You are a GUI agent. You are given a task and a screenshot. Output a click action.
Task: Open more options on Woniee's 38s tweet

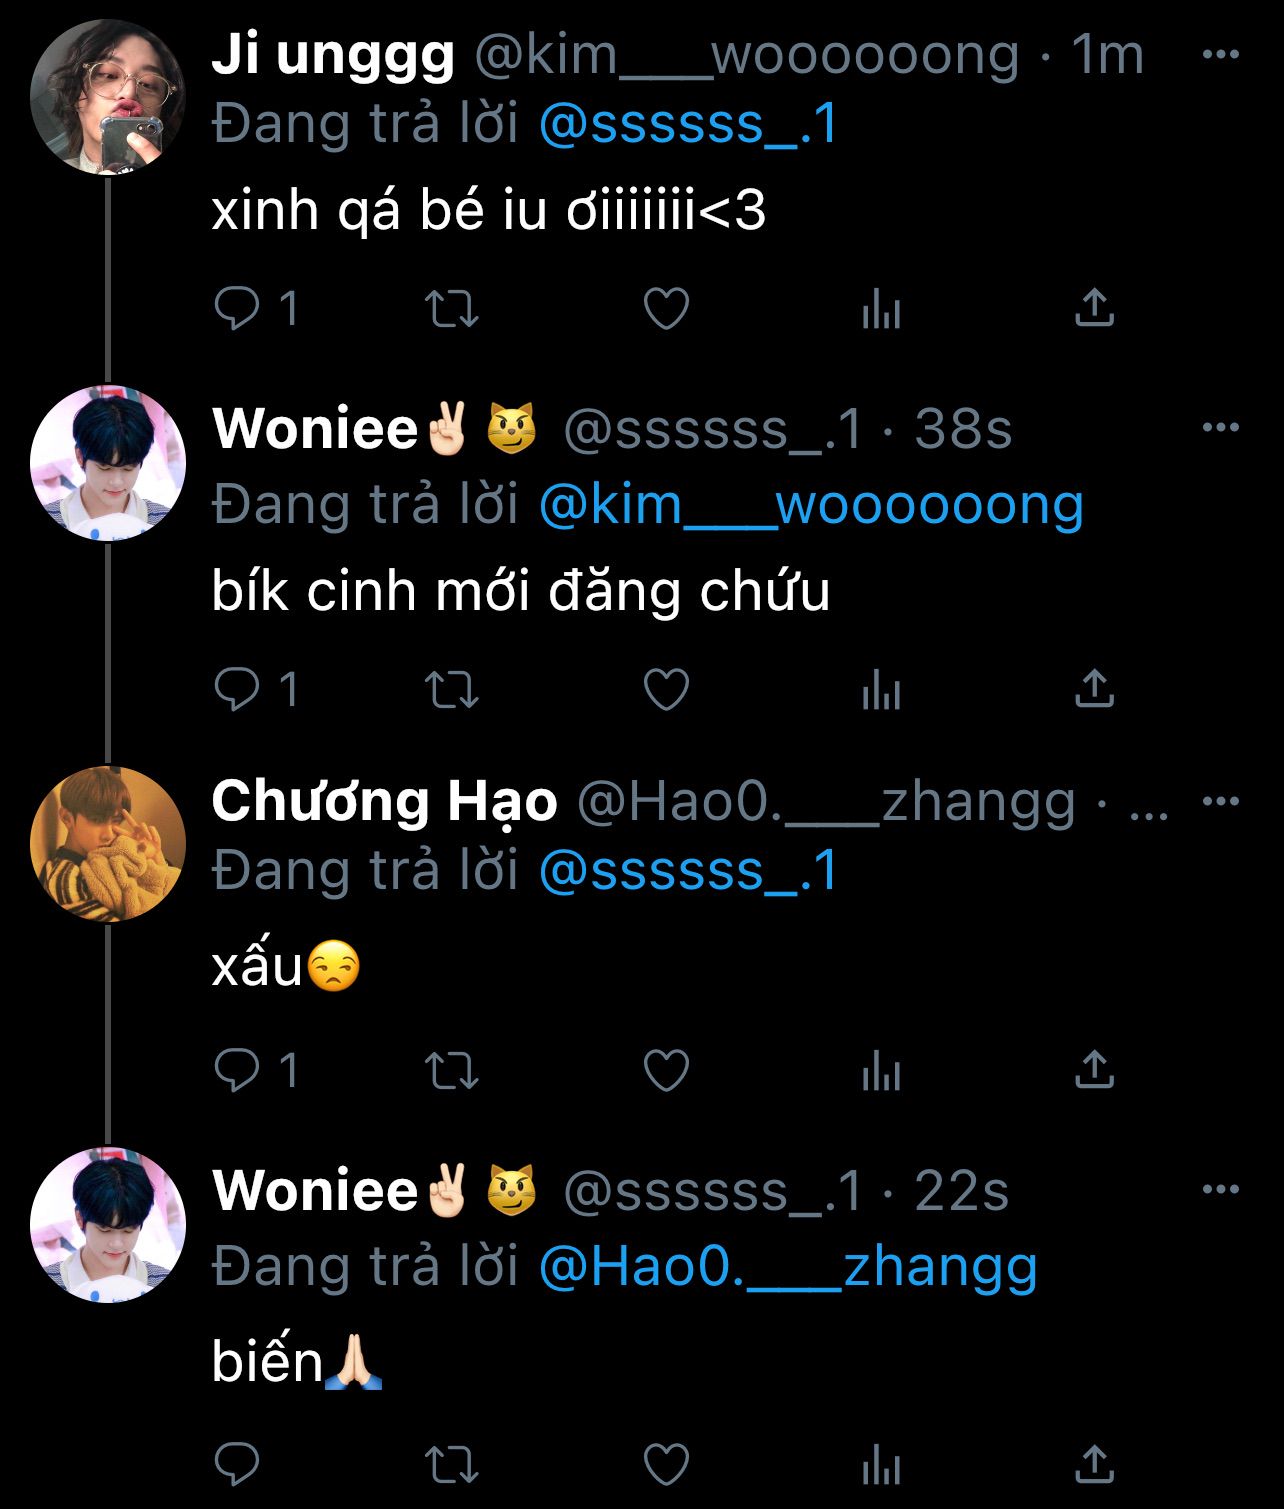(1220, 427)
